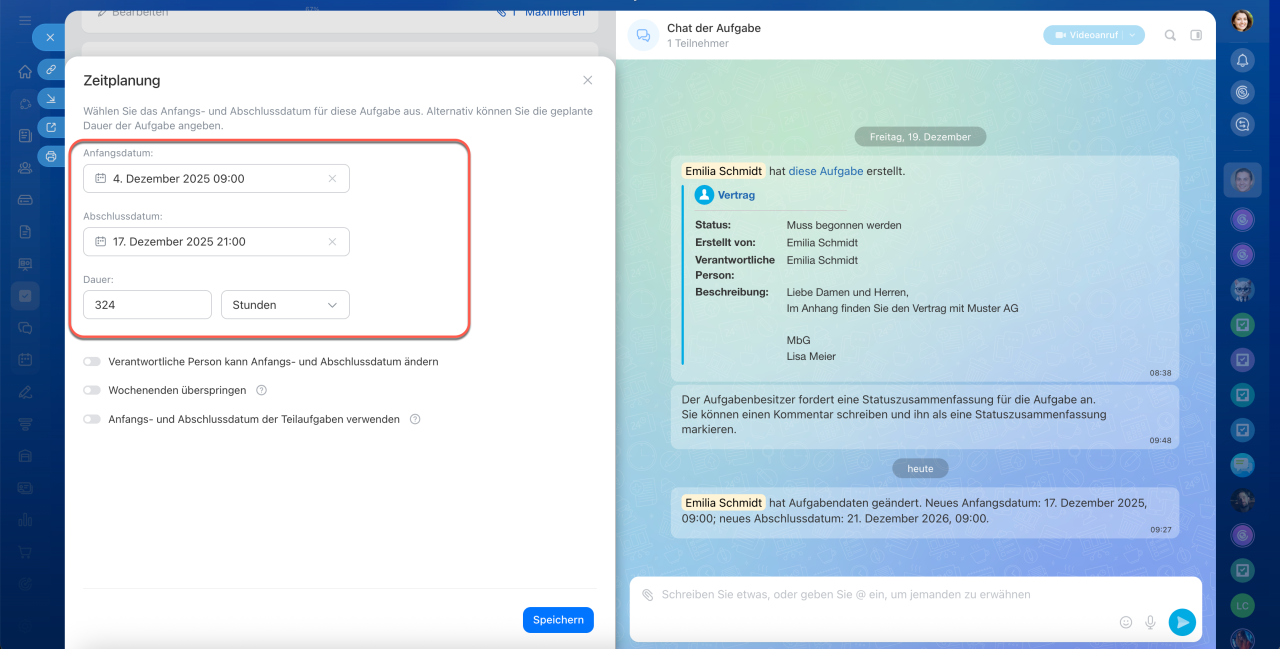Click the Anfangsdatum date text '4. Dezember 2025 09:00'

(x=178, y=179)
